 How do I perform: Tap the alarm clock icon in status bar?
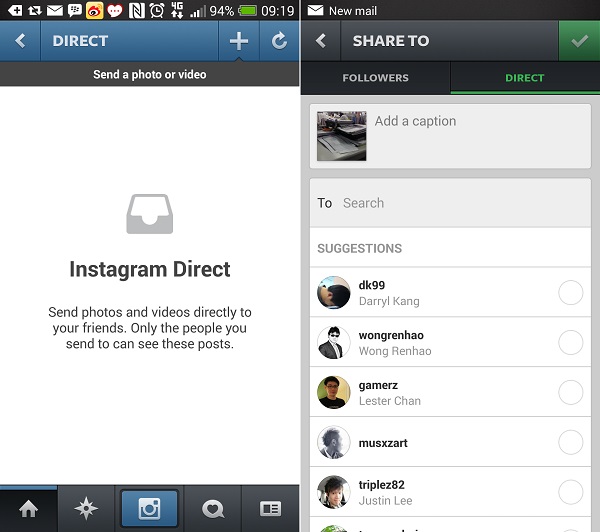point(157,10)
